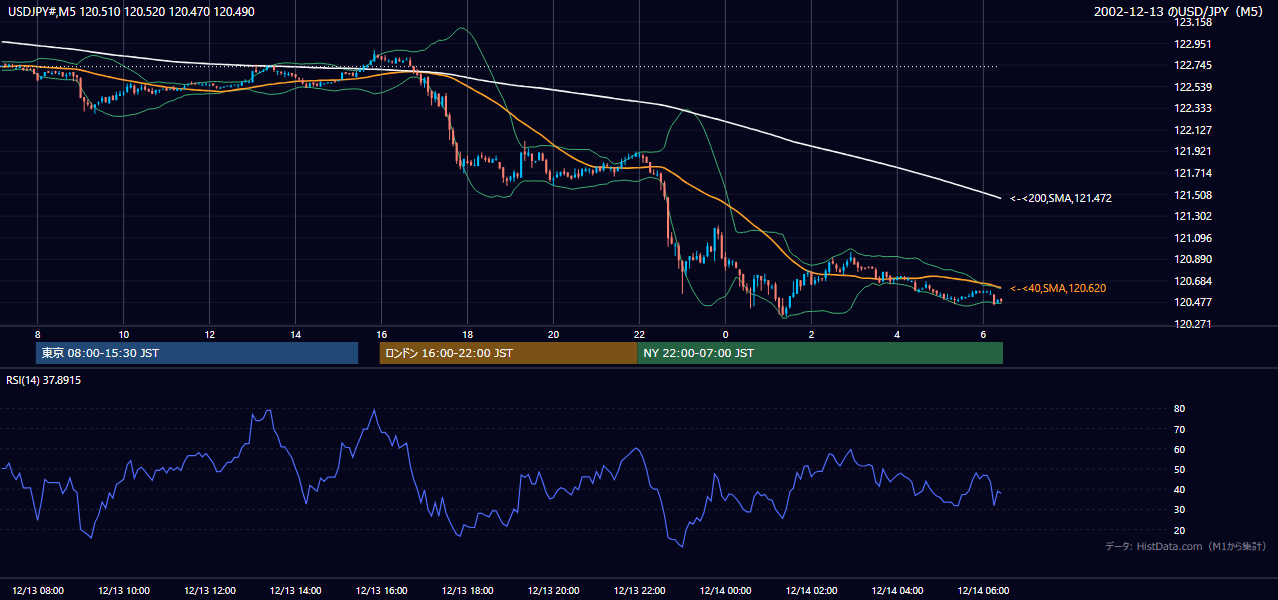The image size is (1278, 600).
Task: Select the 40 SMA 120.620 label
Action: coord(1058,288)
